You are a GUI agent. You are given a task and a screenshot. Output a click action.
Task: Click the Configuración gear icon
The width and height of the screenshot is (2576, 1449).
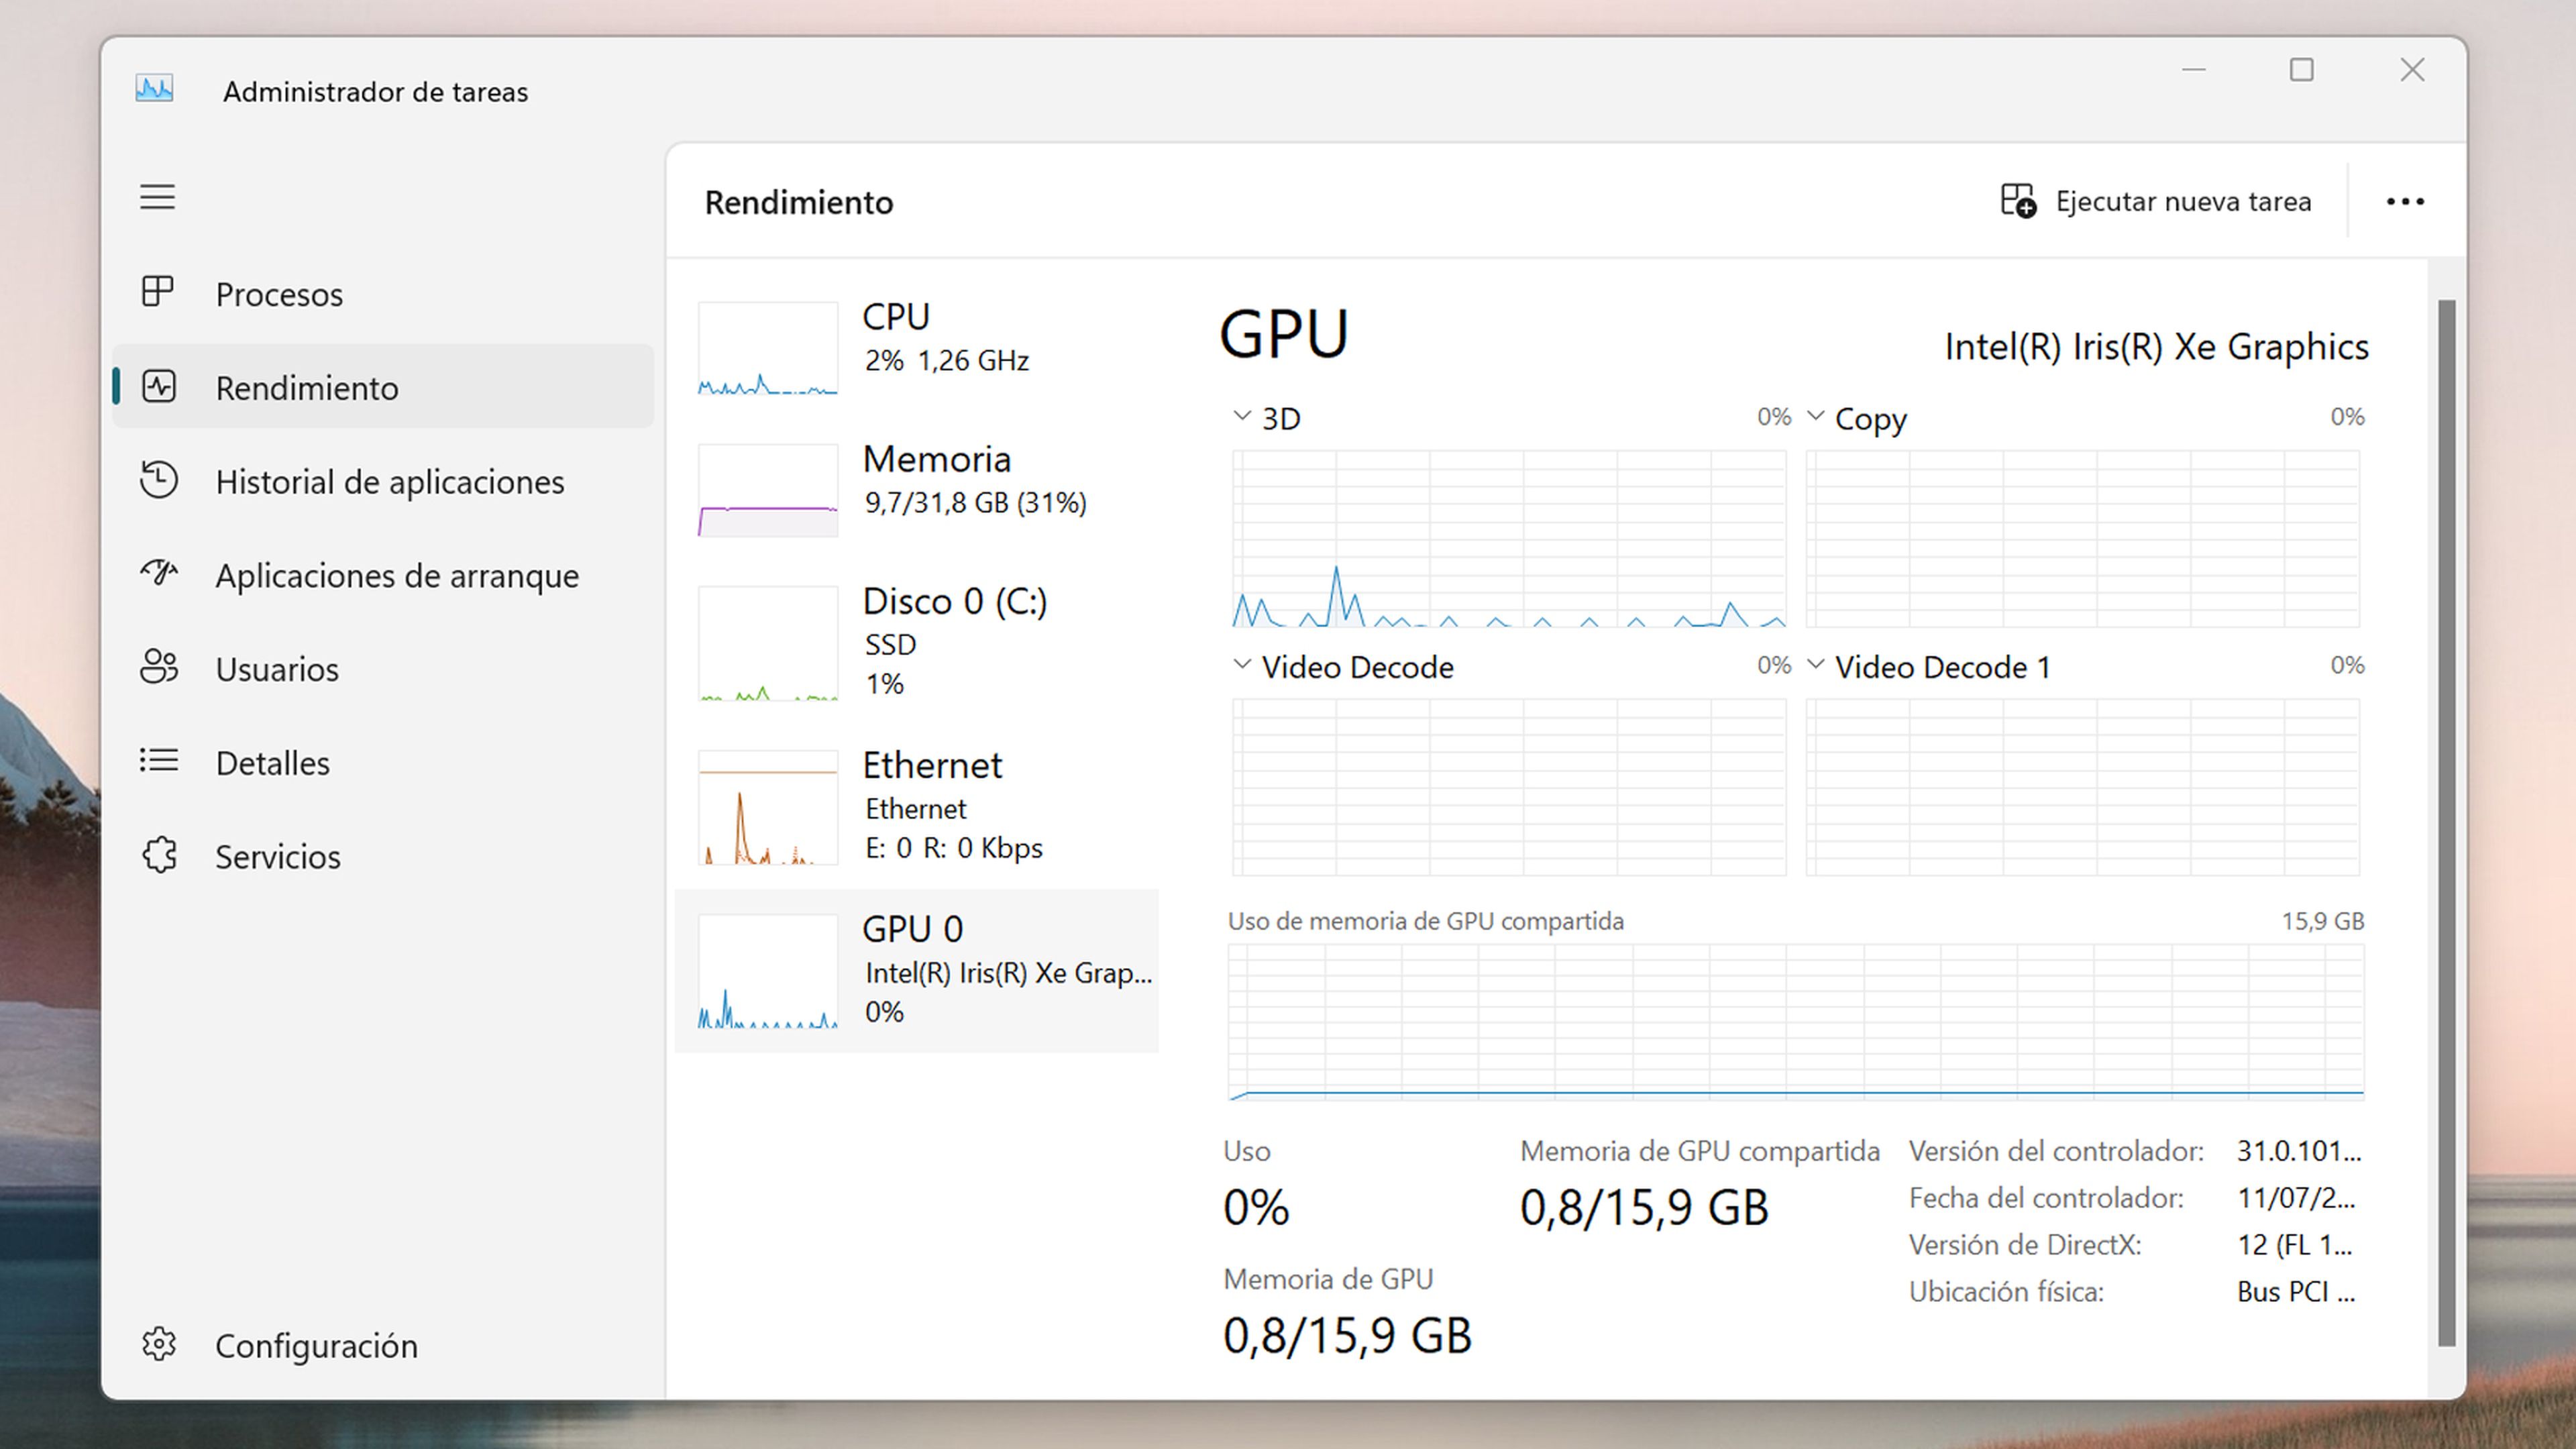click(x=158, y=1344)
